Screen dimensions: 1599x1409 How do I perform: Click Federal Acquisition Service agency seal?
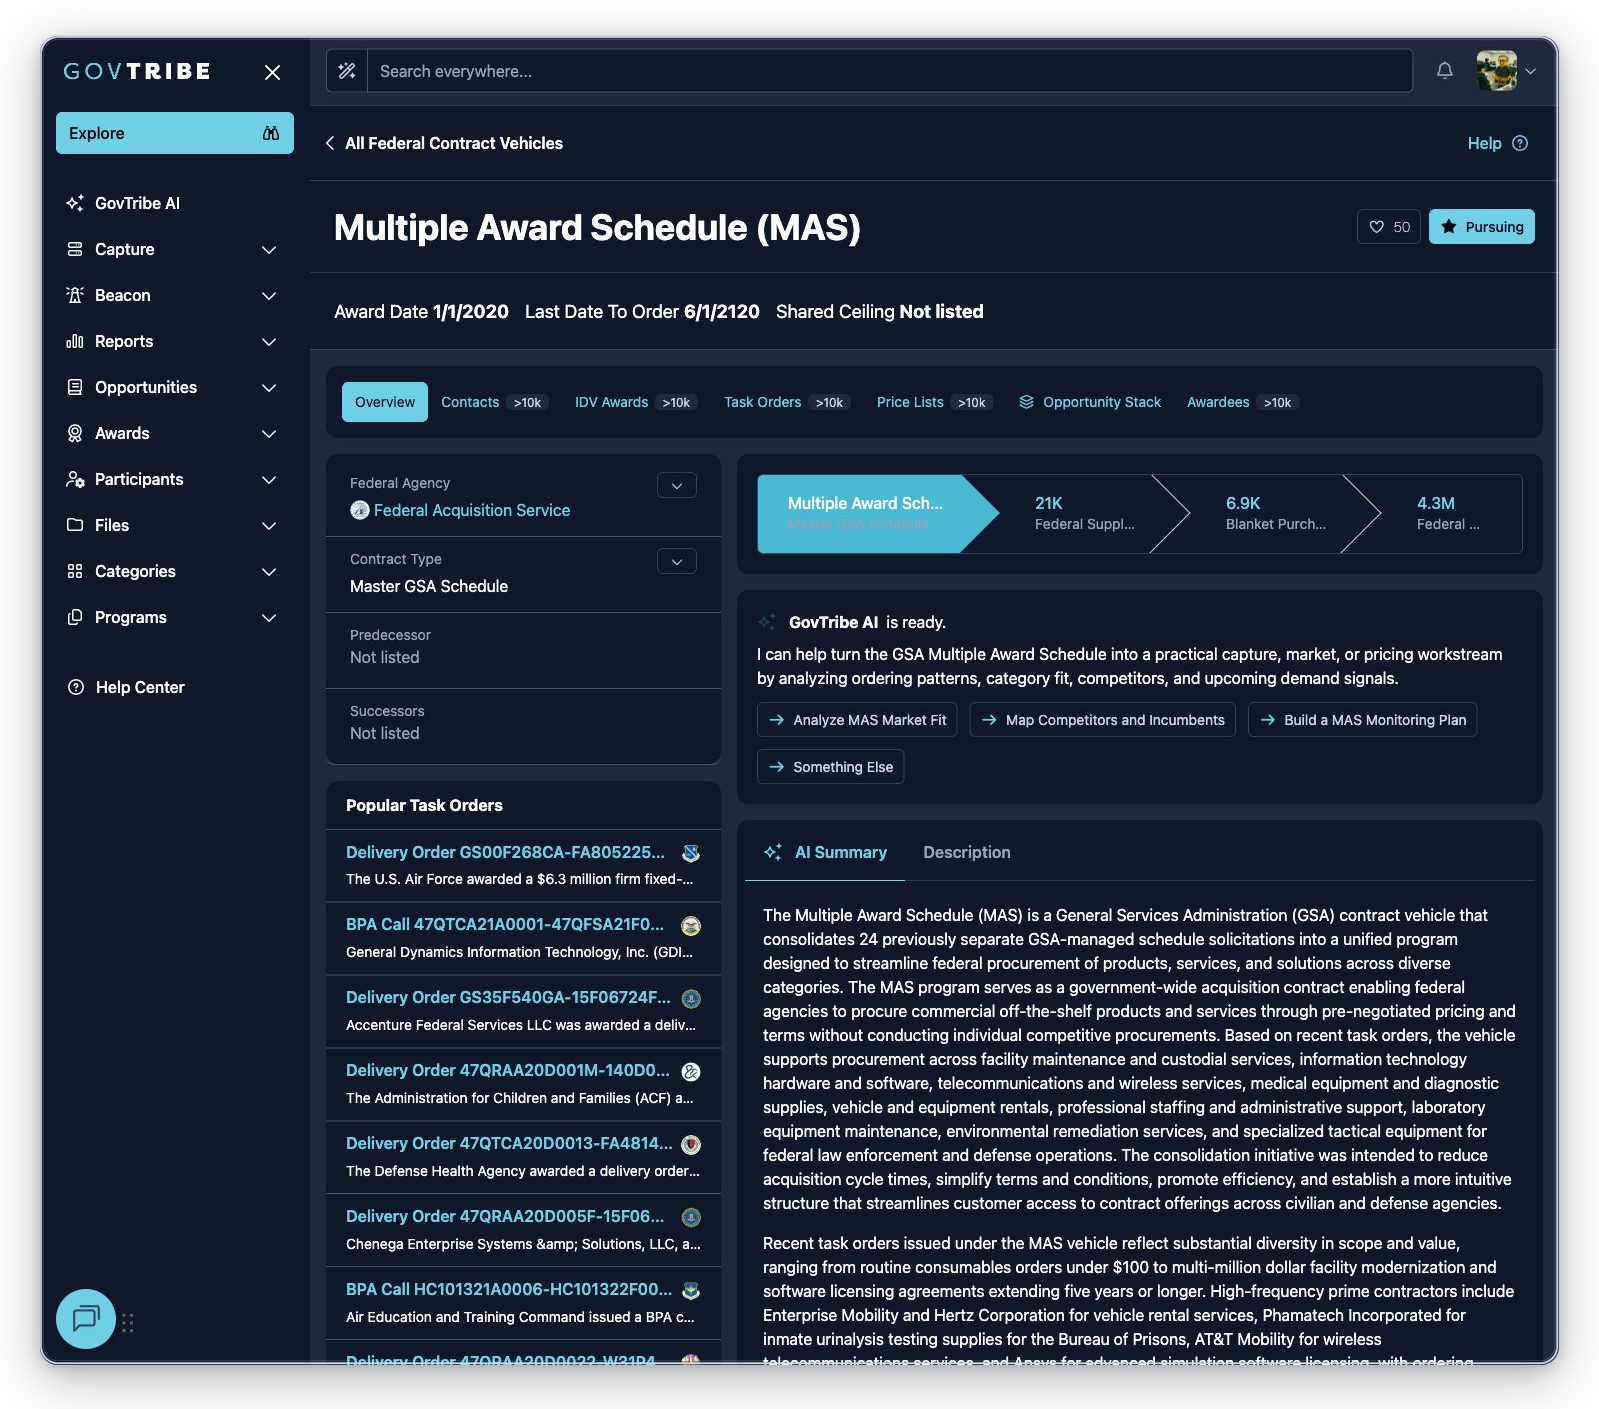coord(360,510)
